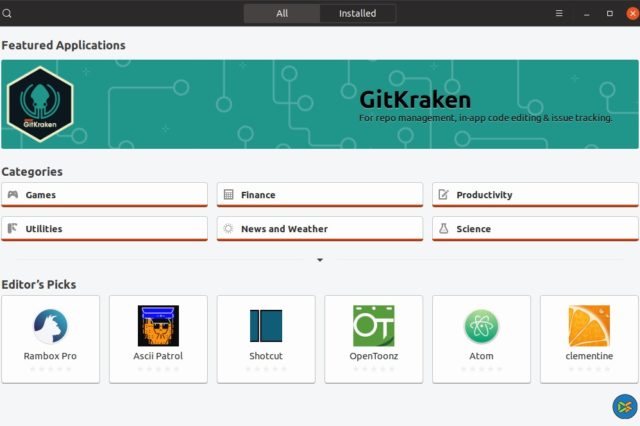Click the Rambox Pro star rating
Screen dimensions: 640x426
50,369
